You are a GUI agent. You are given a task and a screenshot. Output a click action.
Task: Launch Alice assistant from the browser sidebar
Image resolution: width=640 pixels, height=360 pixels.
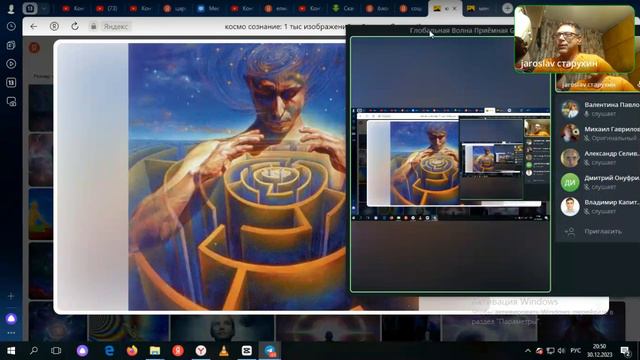pos(11,318)
